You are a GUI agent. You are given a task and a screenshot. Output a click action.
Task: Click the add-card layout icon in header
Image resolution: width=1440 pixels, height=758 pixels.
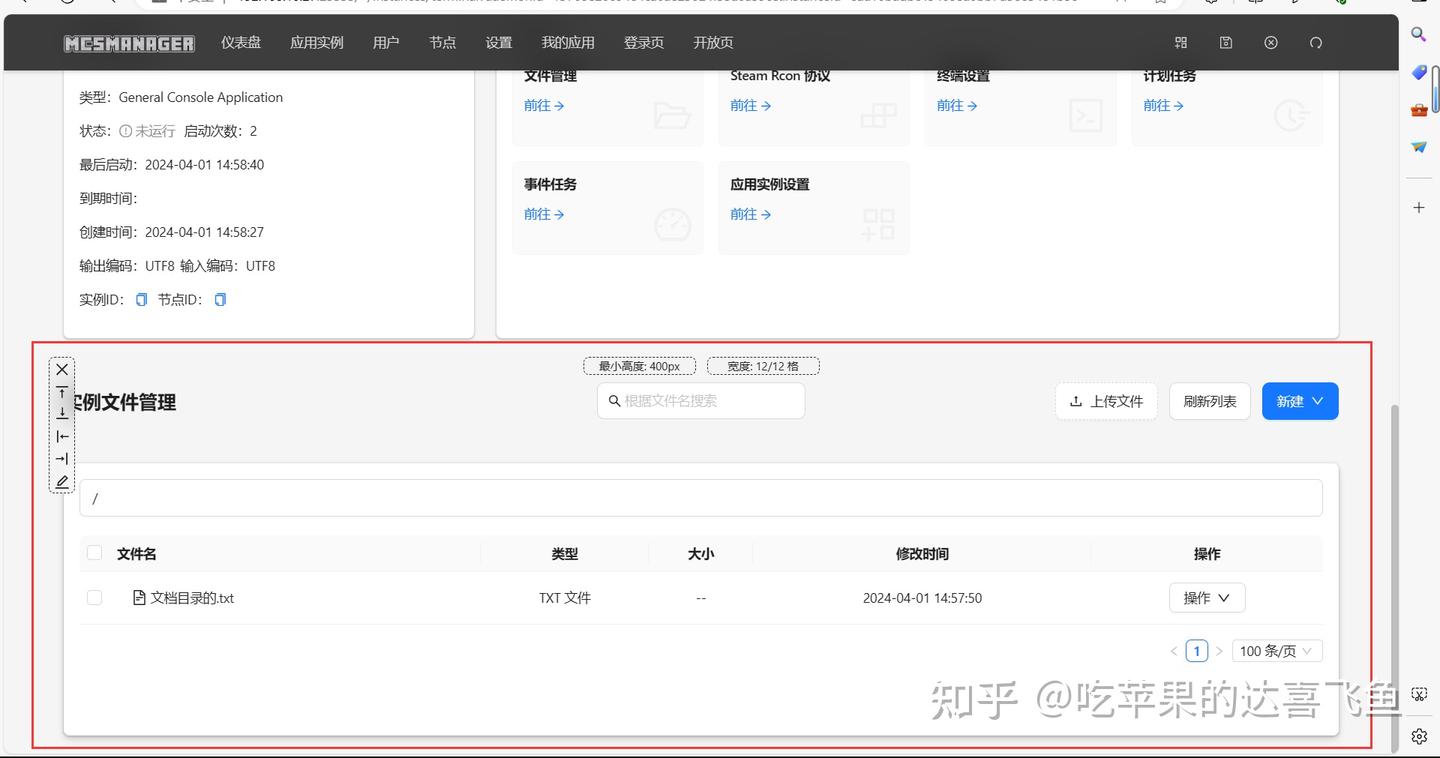point(1181,43)
